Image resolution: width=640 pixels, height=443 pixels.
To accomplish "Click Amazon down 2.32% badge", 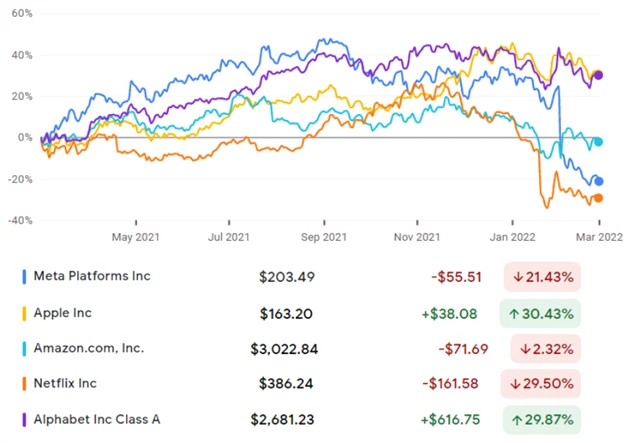I will tap(545, 349).
